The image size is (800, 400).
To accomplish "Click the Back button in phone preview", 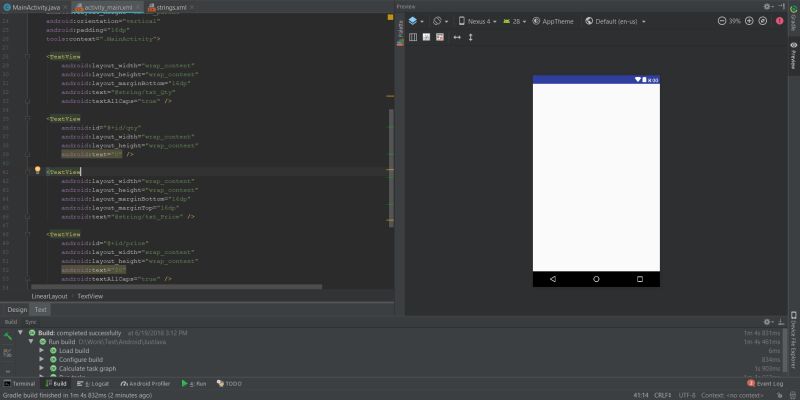I will click(553, 279).
